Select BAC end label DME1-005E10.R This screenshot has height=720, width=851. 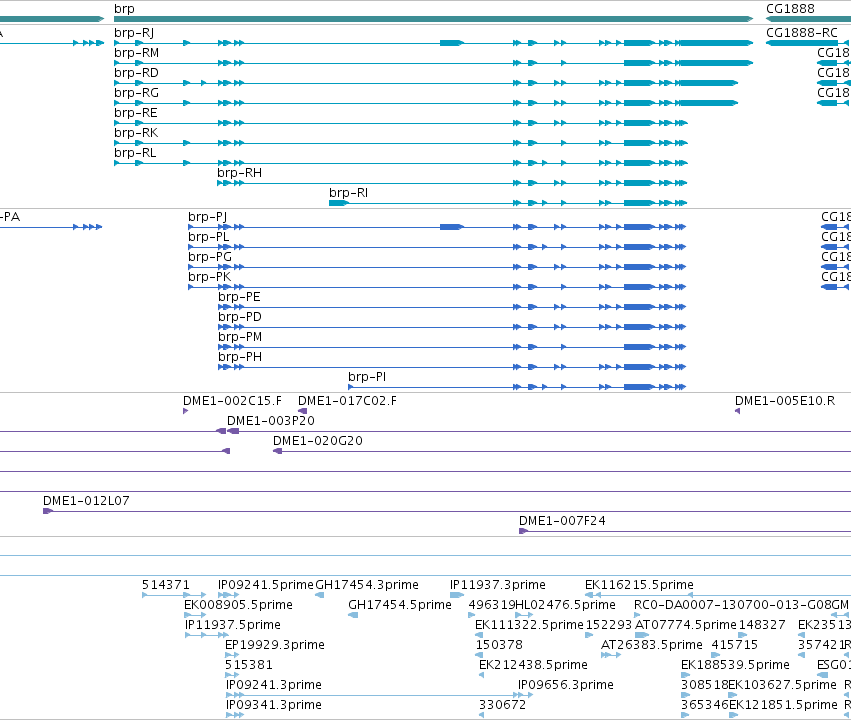785,401
